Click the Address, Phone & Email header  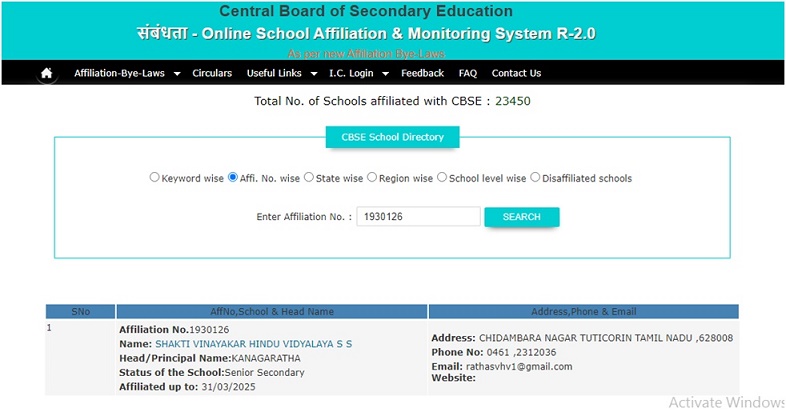583,311
